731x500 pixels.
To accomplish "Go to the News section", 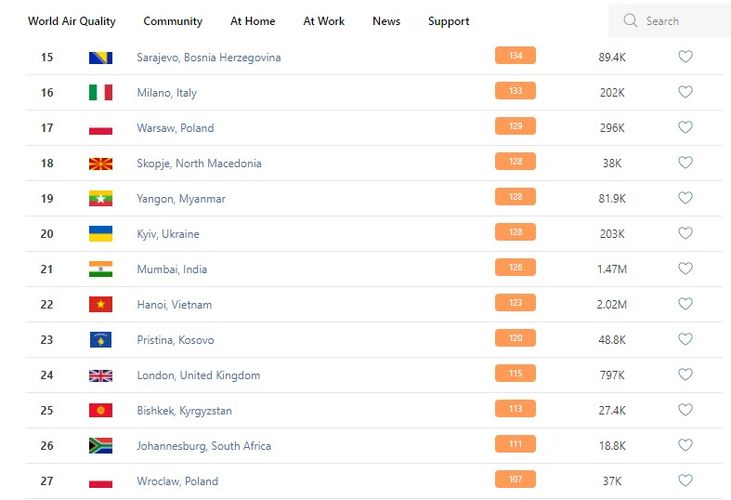I will pos(386,21).
